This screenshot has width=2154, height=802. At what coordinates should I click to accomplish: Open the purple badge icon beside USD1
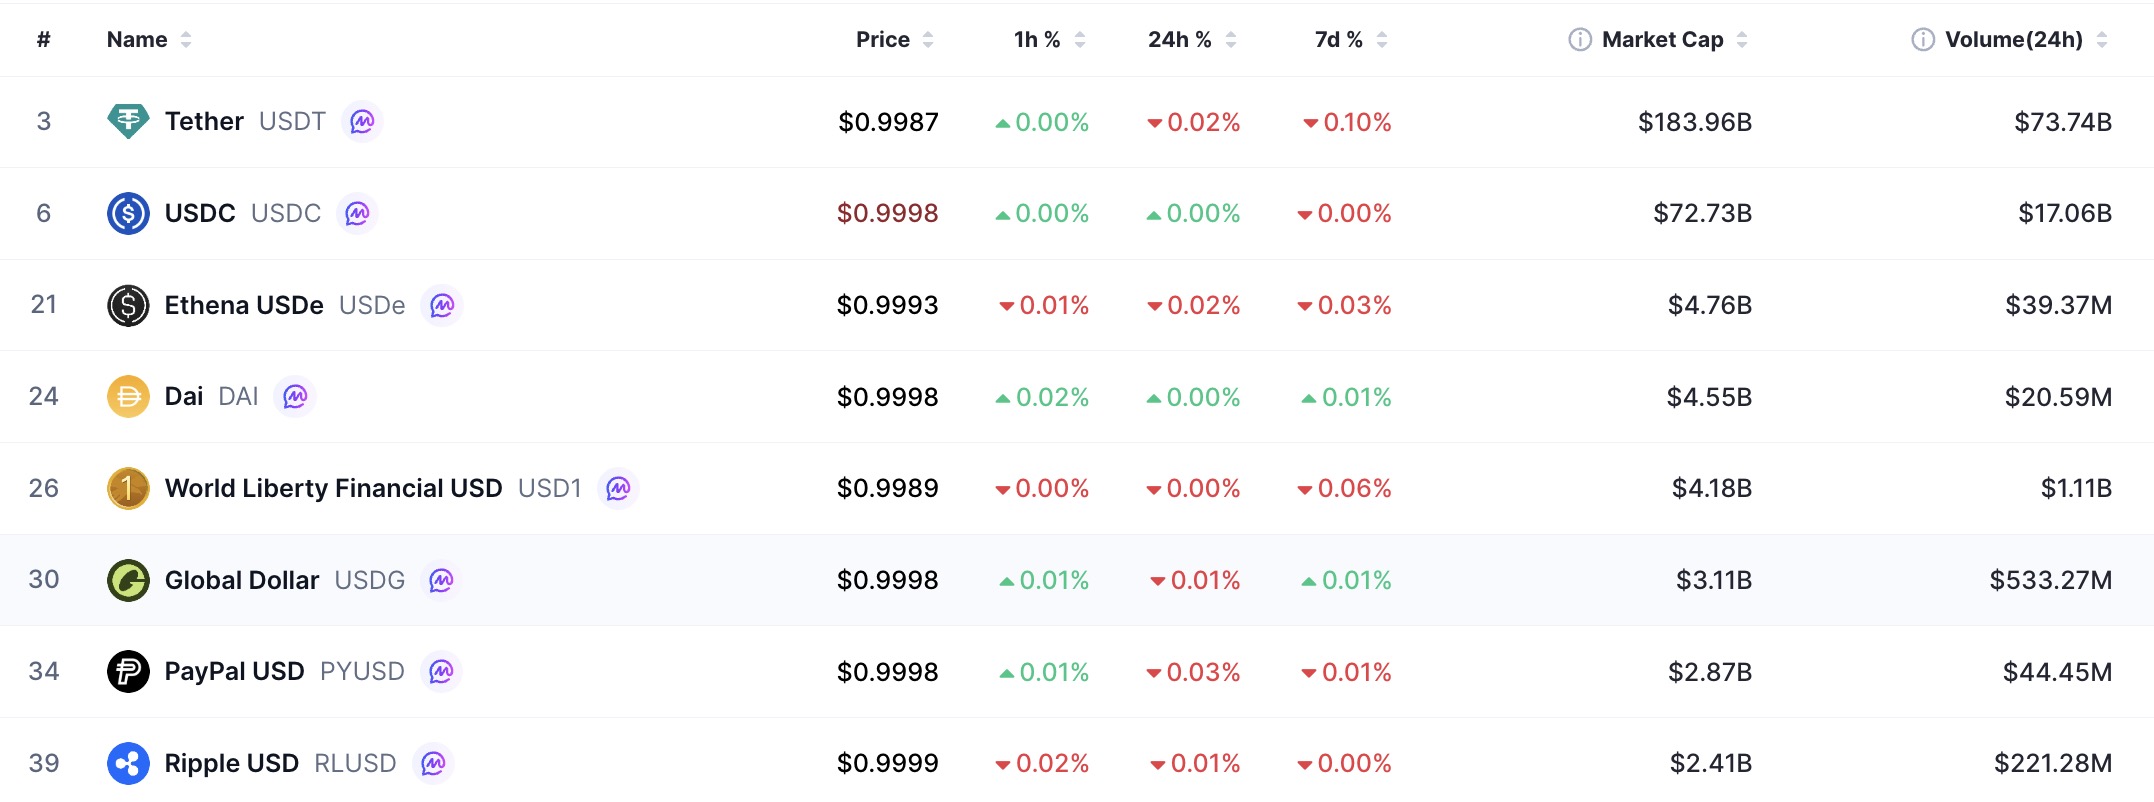618,488
